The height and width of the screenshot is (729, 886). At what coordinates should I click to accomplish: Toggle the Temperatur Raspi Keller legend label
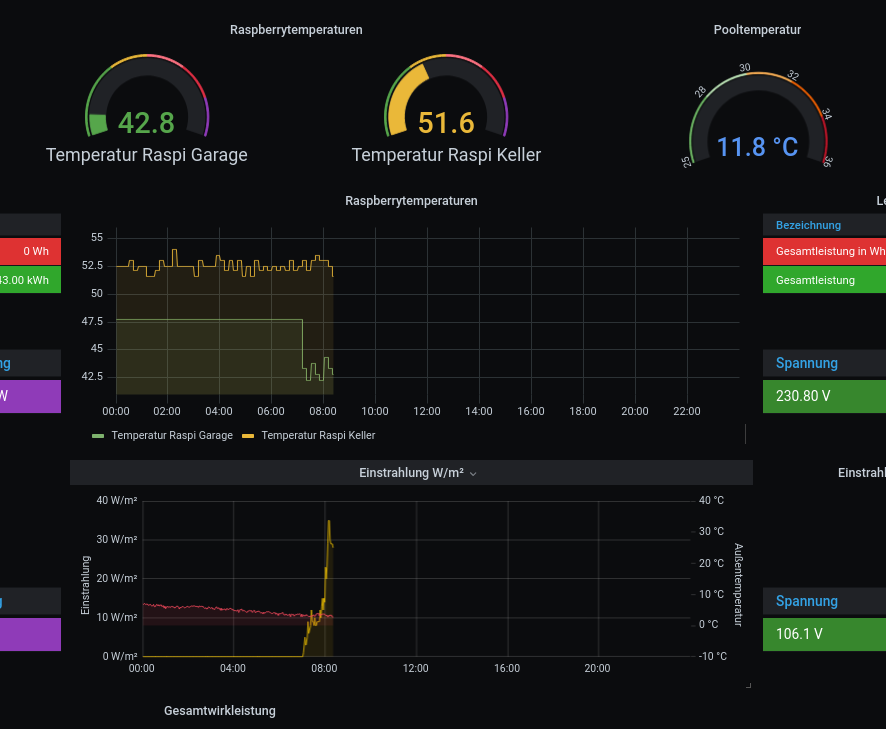(x=318, y=436)
